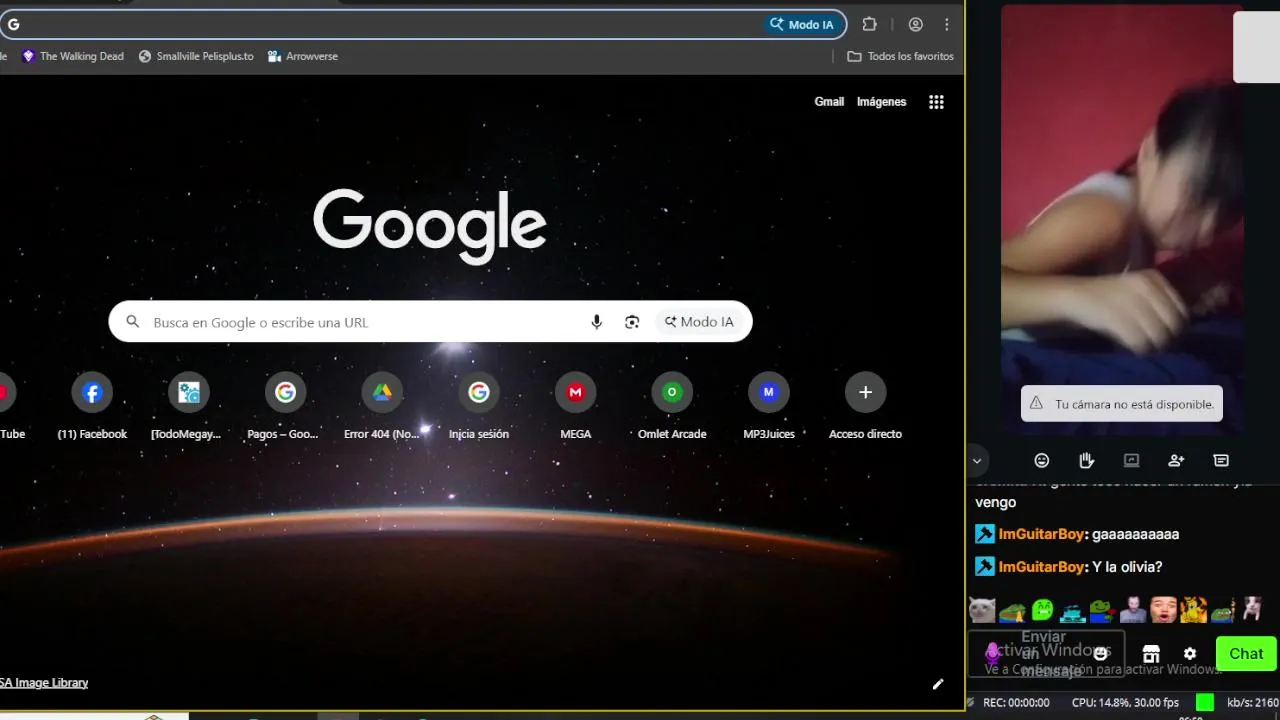Open the chat shop icon

[1151, 653]
